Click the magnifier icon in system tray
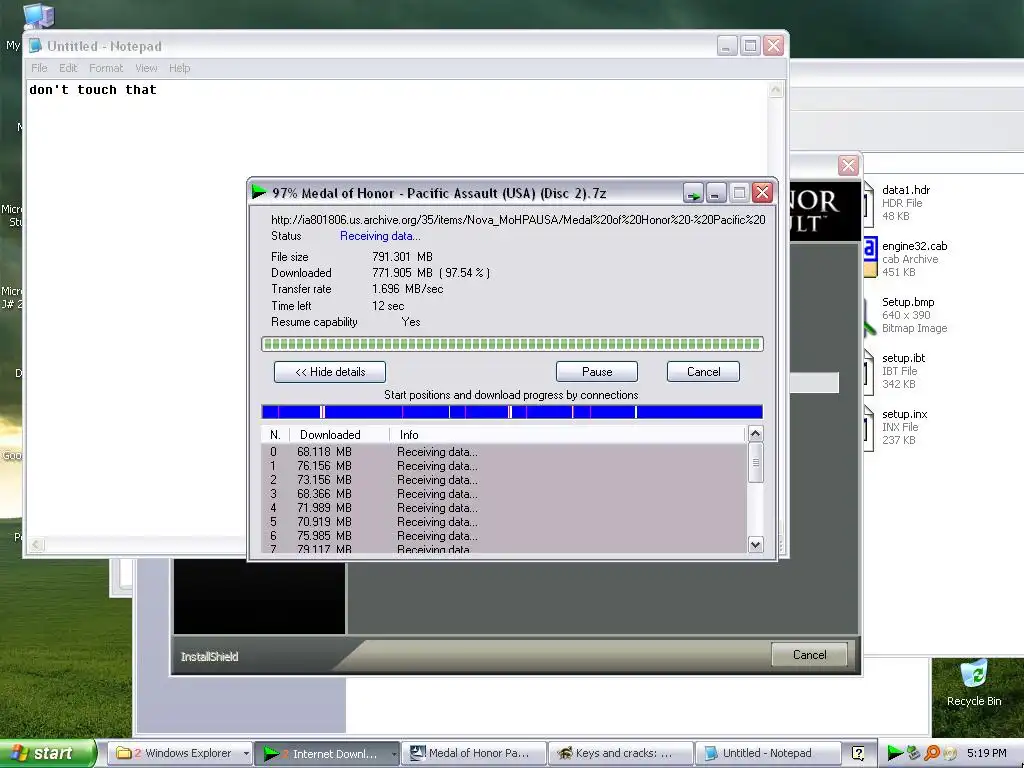This screenshot has width=1024, height=768. tap(932, 753)
